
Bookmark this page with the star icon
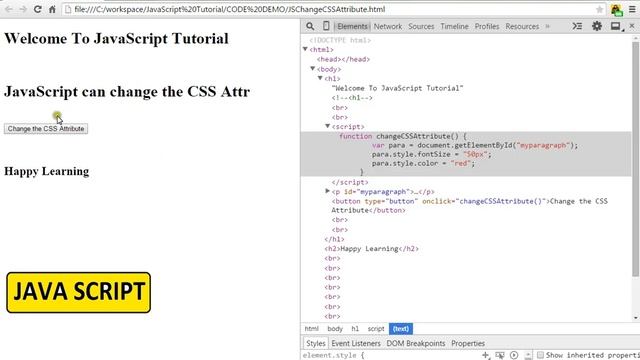[599, 9]
